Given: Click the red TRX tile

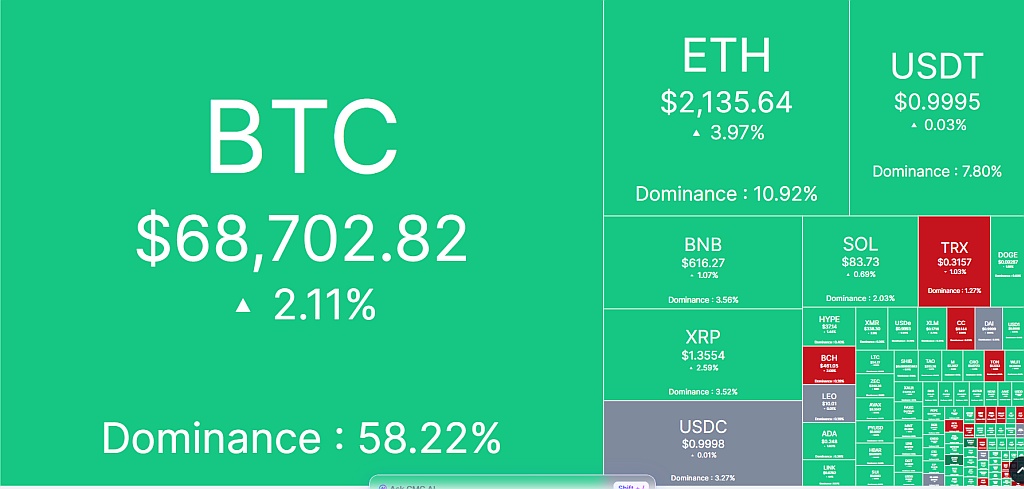Looking at the screenshot, I should coord(954,262).
